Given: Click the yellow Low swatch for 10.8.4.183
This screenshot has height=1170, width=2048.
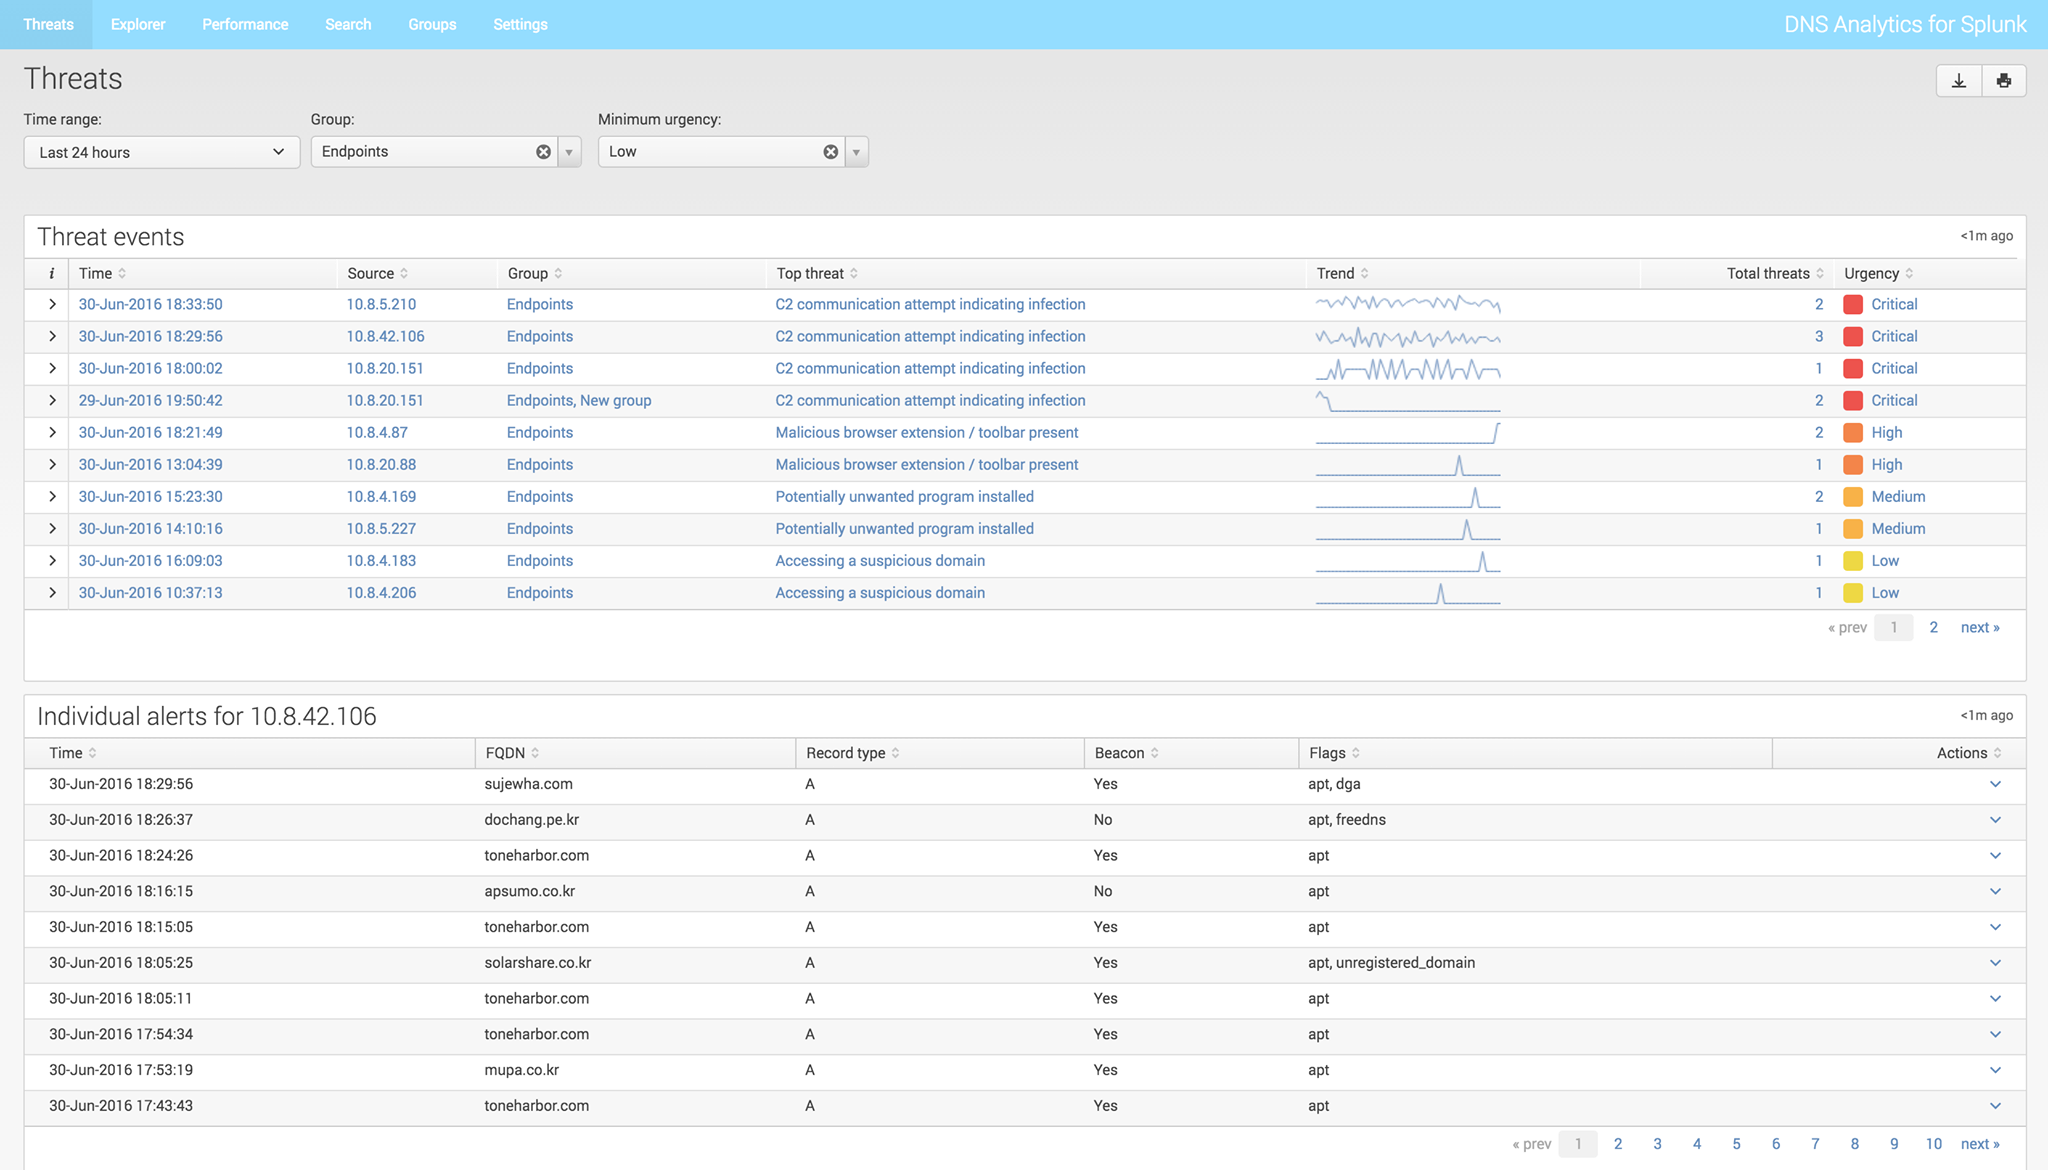Looking at the screenshot, I should [1853, 561].
